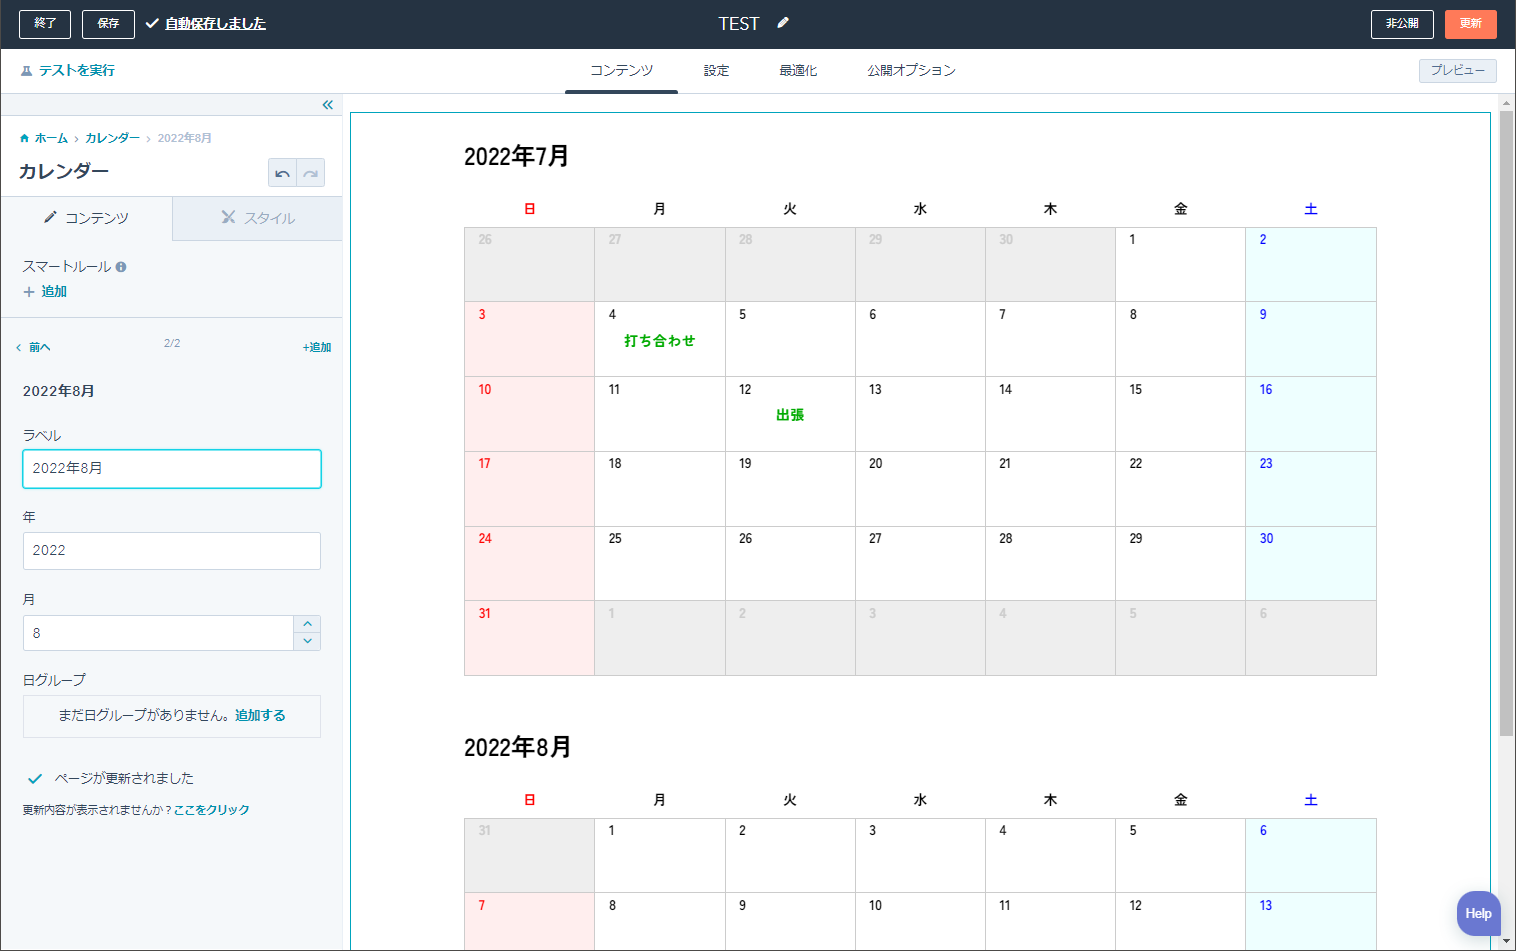The height and width of the screenshot is (951, 1516).
Task: Click the smart rule info icon
Action: tap(121, 267)
